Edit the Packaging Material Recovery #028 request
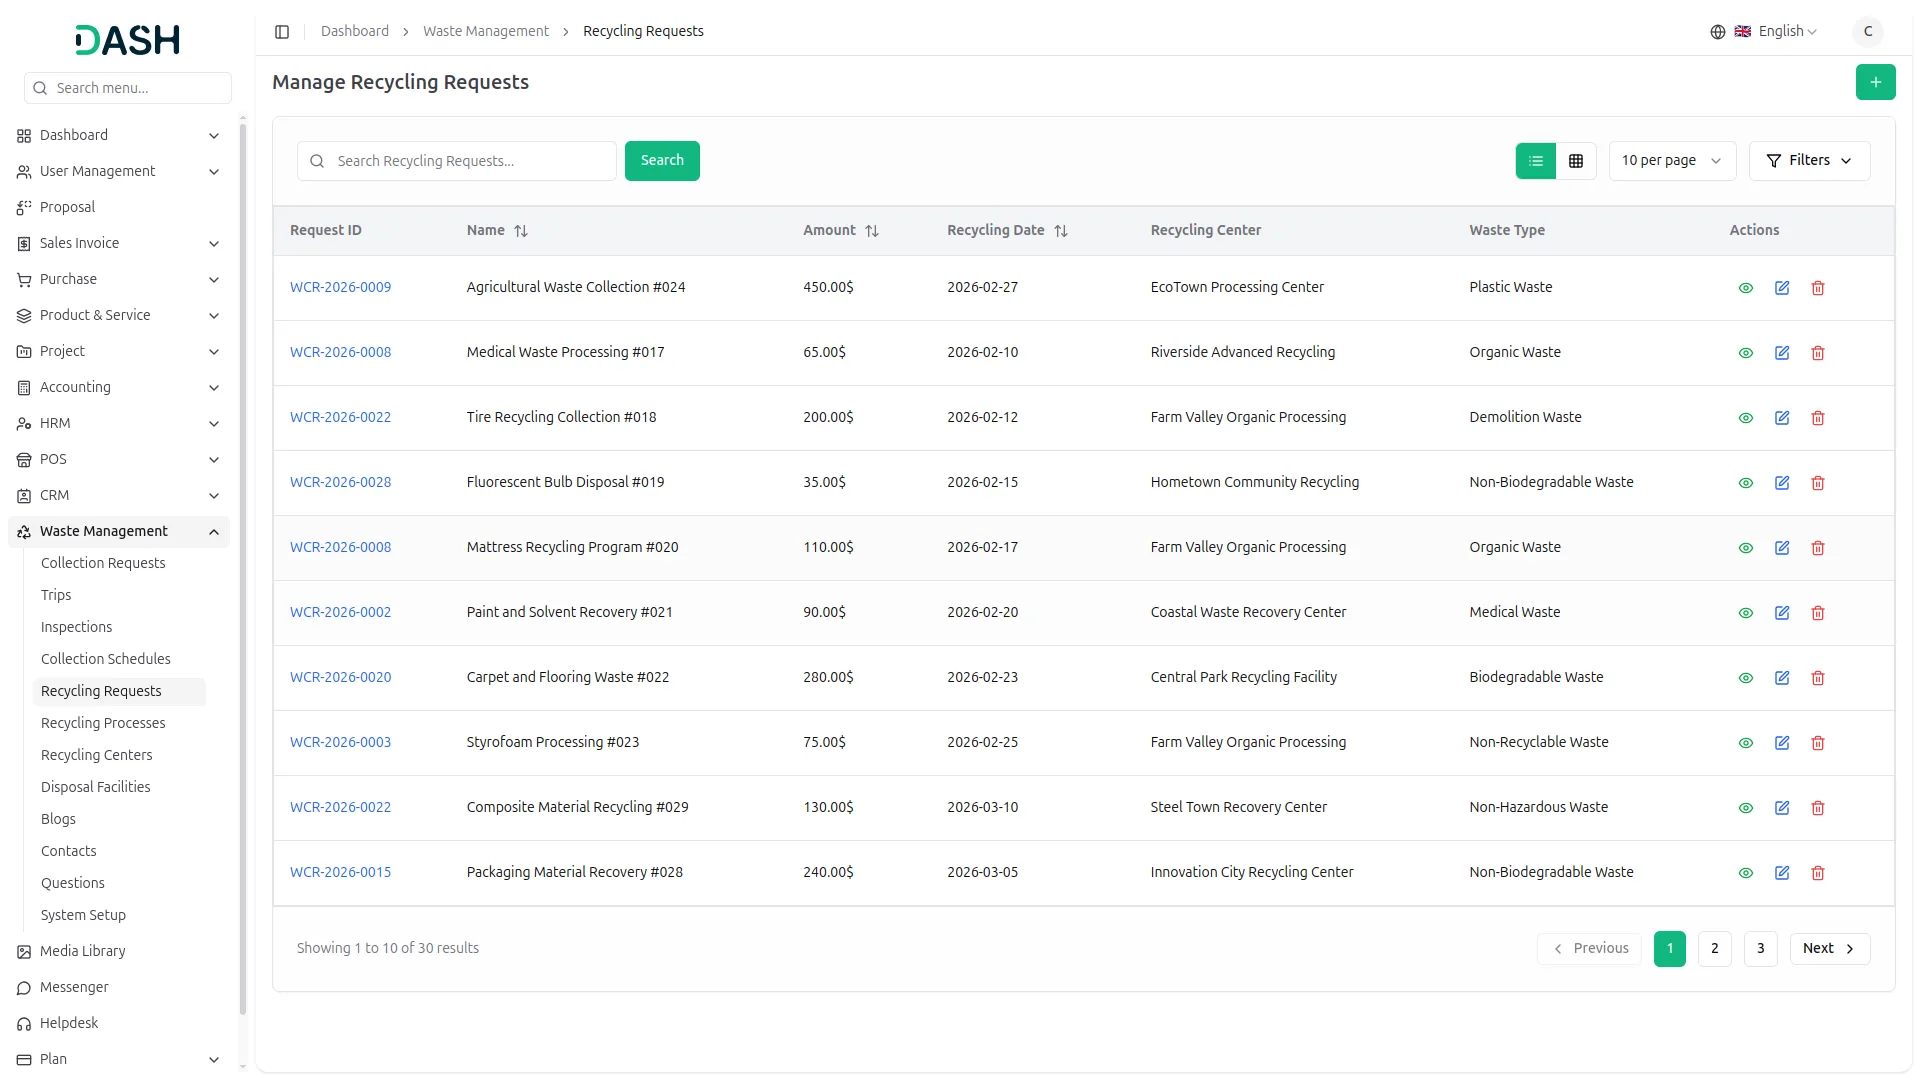The height and width of the screenshot is (1080, 1920). [1781, 873]
